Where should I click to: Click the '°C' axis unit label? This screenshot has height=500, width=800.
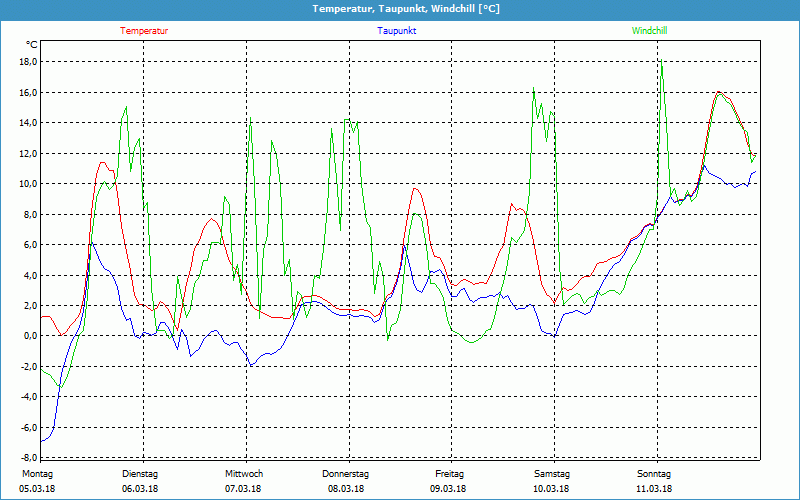[32, 45]
